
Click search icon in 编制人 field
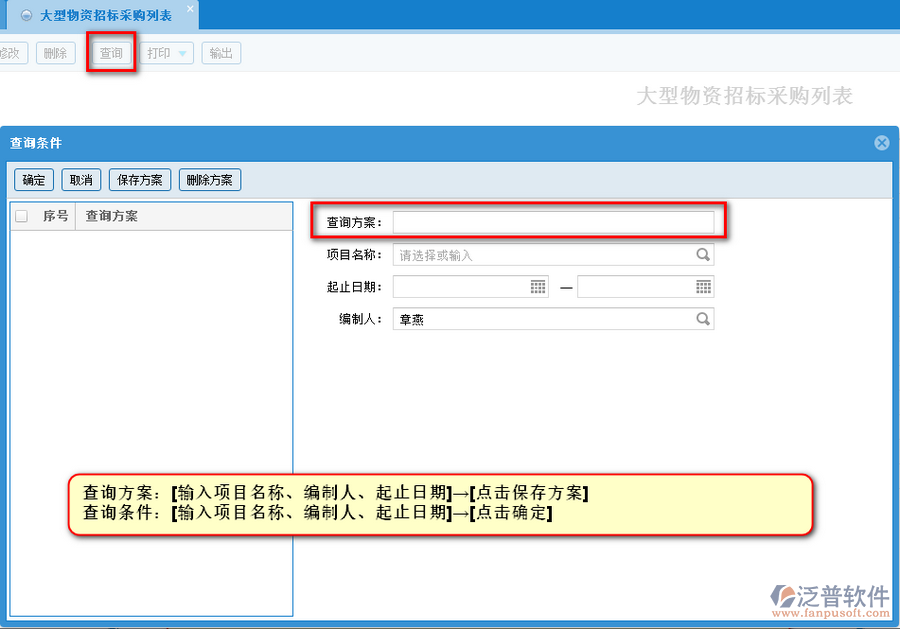703,319
